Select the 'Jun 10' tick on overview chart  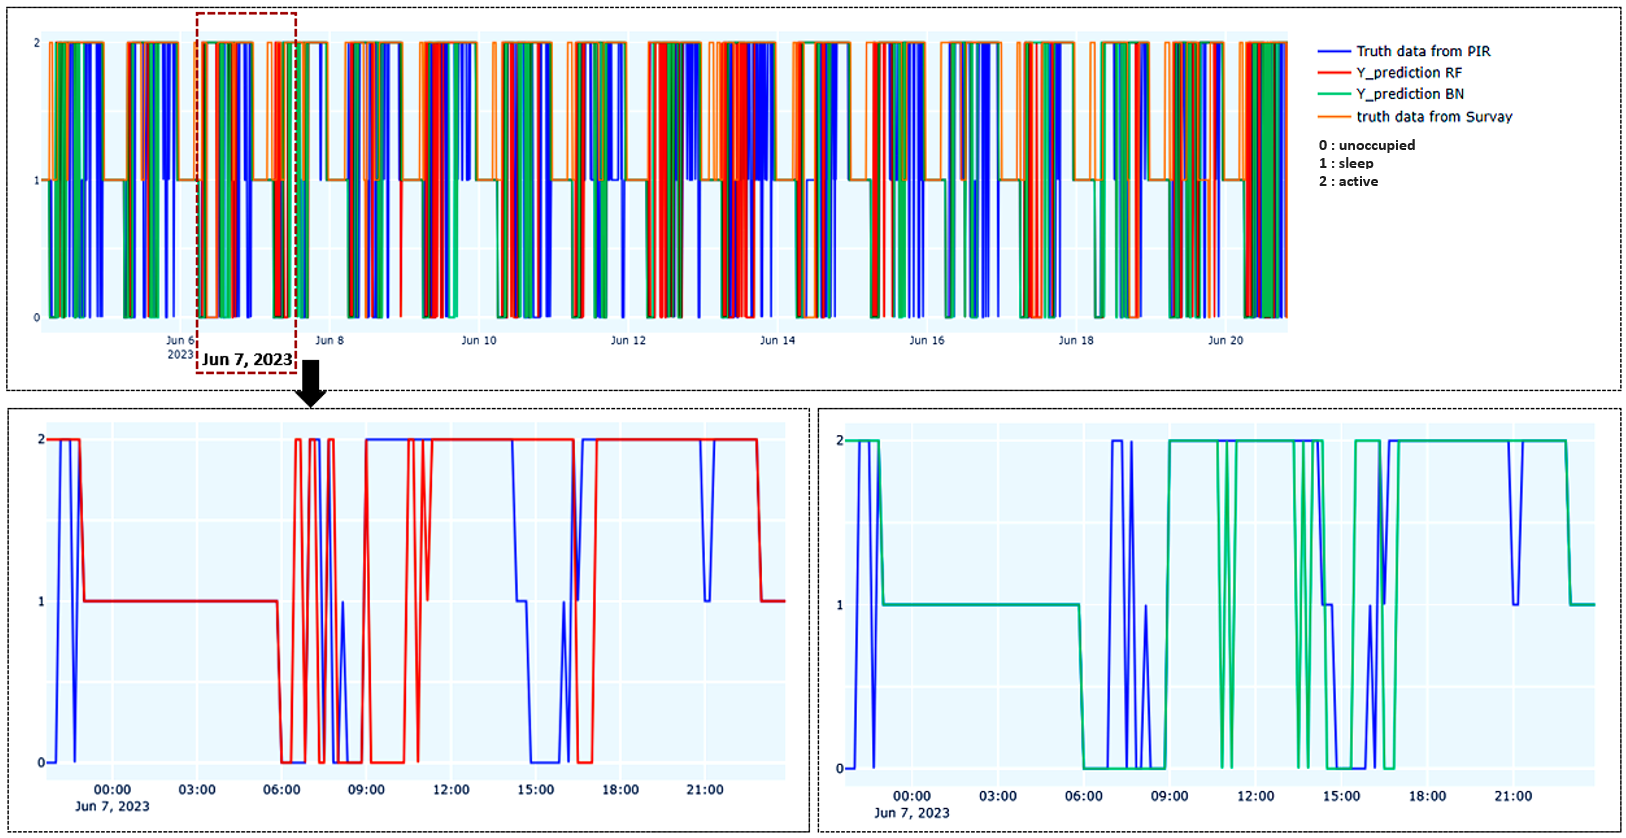[479, 340]
